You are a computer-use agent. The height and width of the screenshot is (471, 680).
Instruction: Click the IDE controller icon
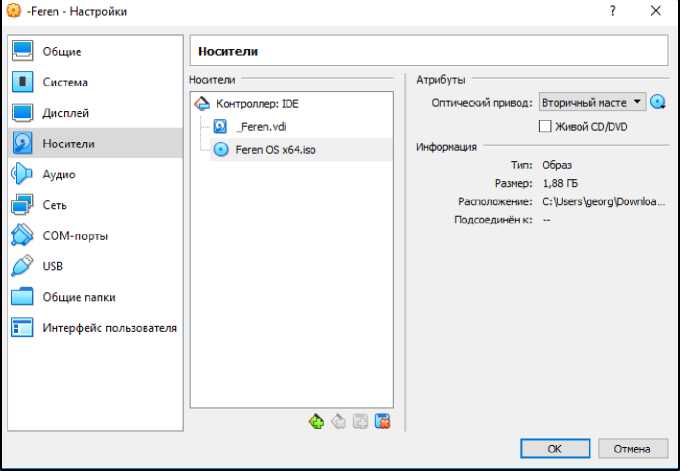point(202,103)
